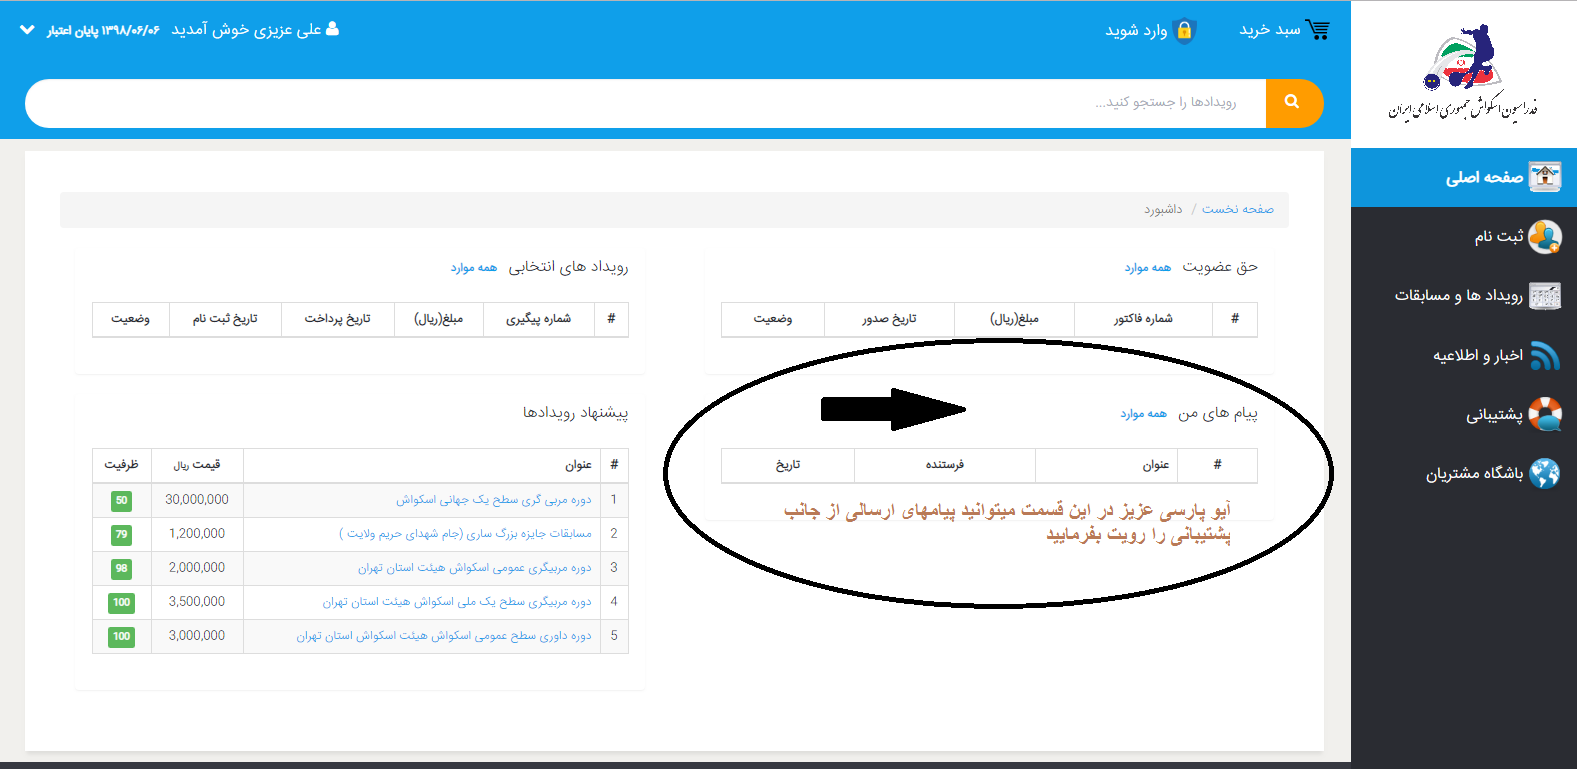The image size is (1577, 769).
Task: Click the skating federation logo
Action: [x=1463, y=73]
